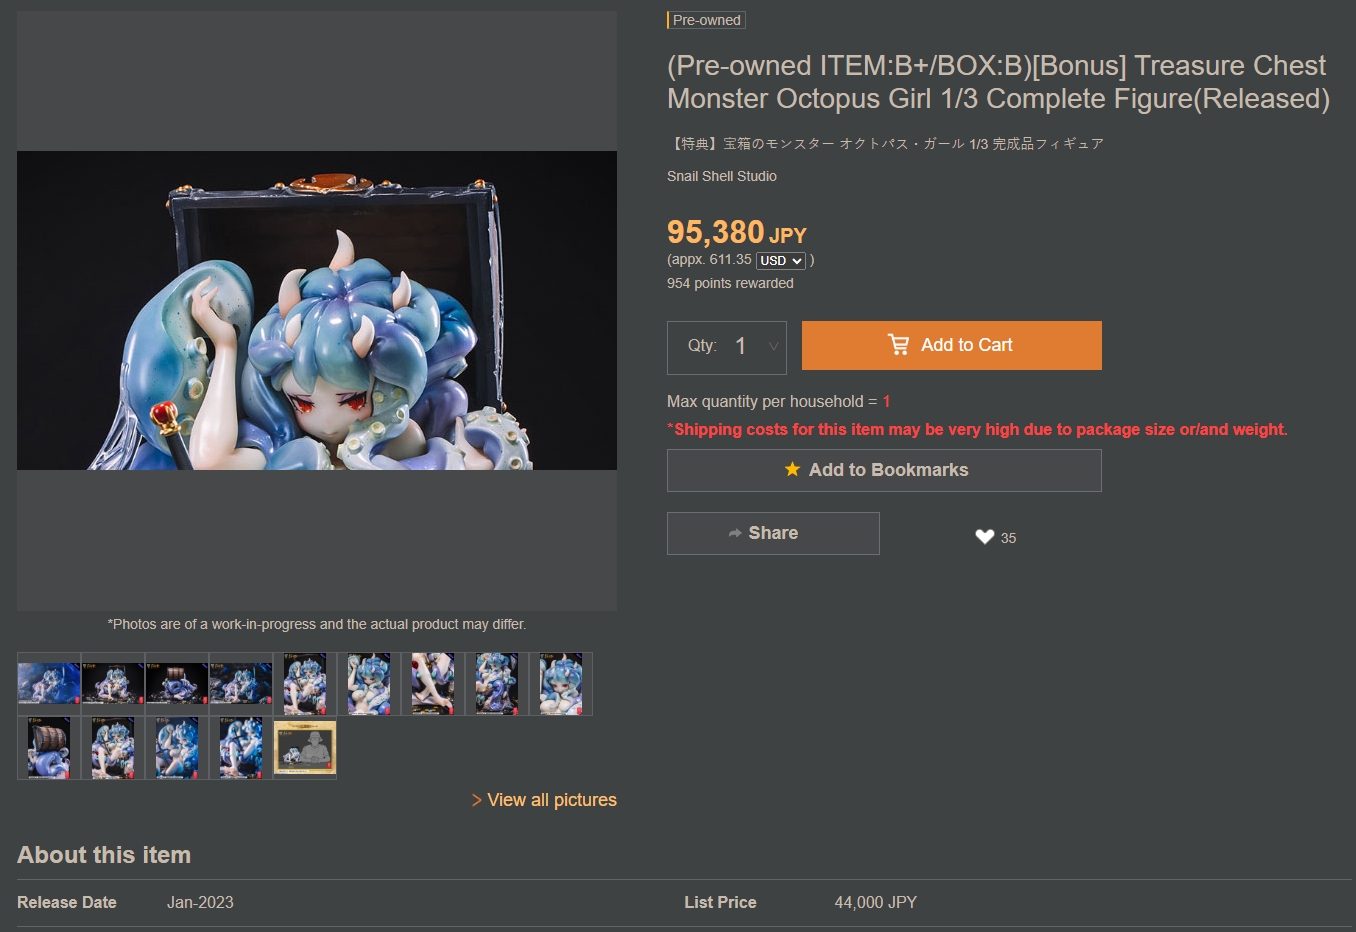Select the last thumbnail in first row
This screenshot has width=1356, height=932.
pyautogui.click(x=561, y=684)
